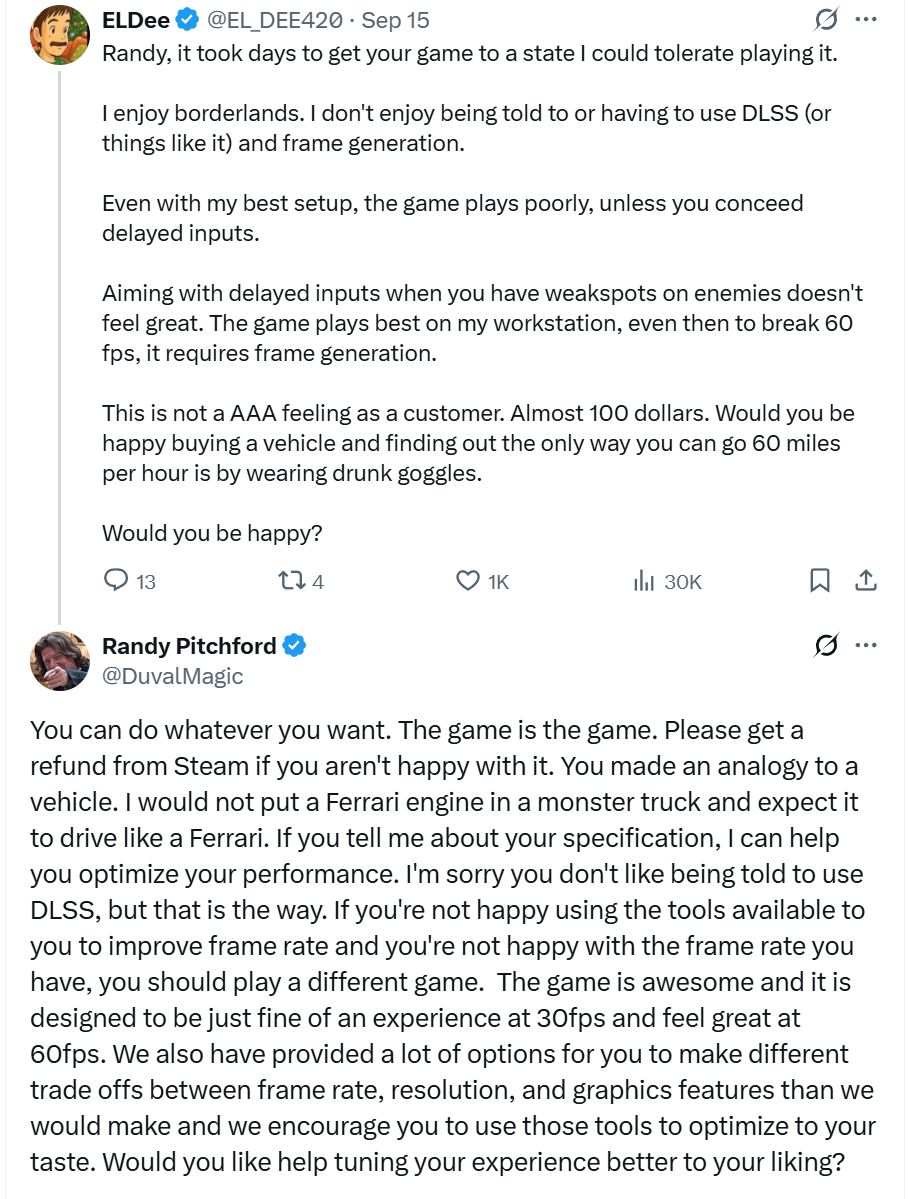The image size is (909, 1199).
Task: Open Randy Pitchford's profile avatar
Action: click(60, 661)
